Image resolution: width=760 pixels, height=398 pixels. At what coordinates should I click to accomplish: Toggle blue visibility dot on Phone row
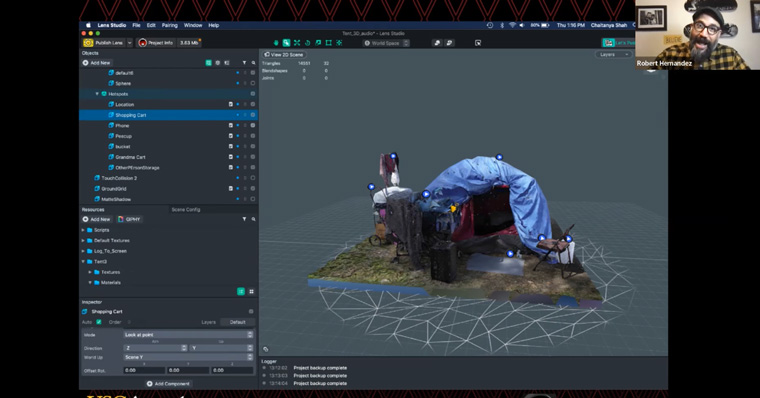238,126
